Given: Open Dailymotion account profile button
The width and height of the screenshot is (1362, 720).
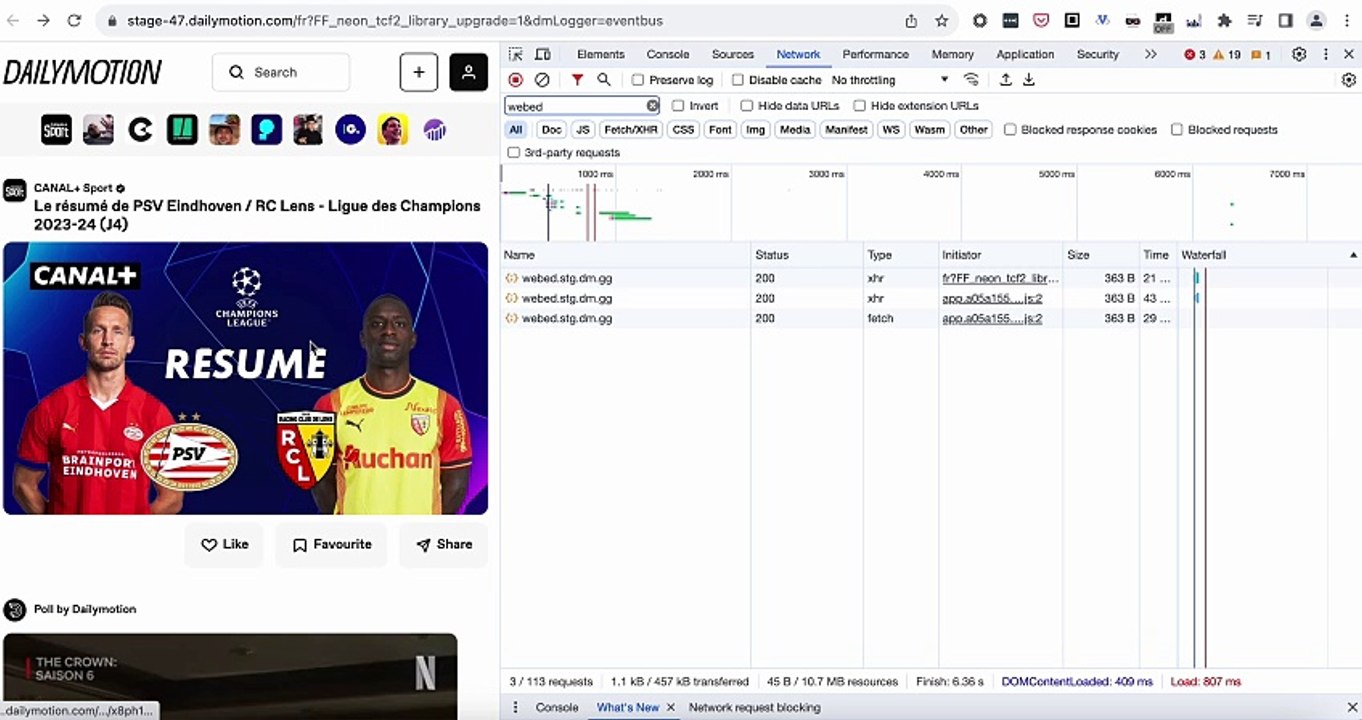Looking at the screenshot, I should (x=468, y=72).
